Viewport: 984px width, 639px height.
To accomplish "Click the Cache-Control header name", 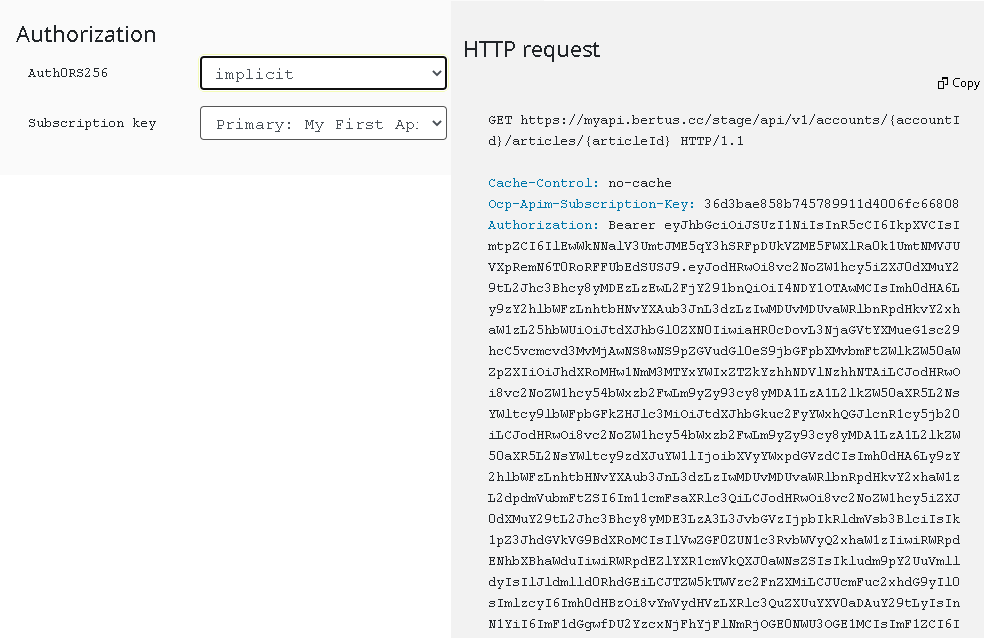I will tap(542, 183).
